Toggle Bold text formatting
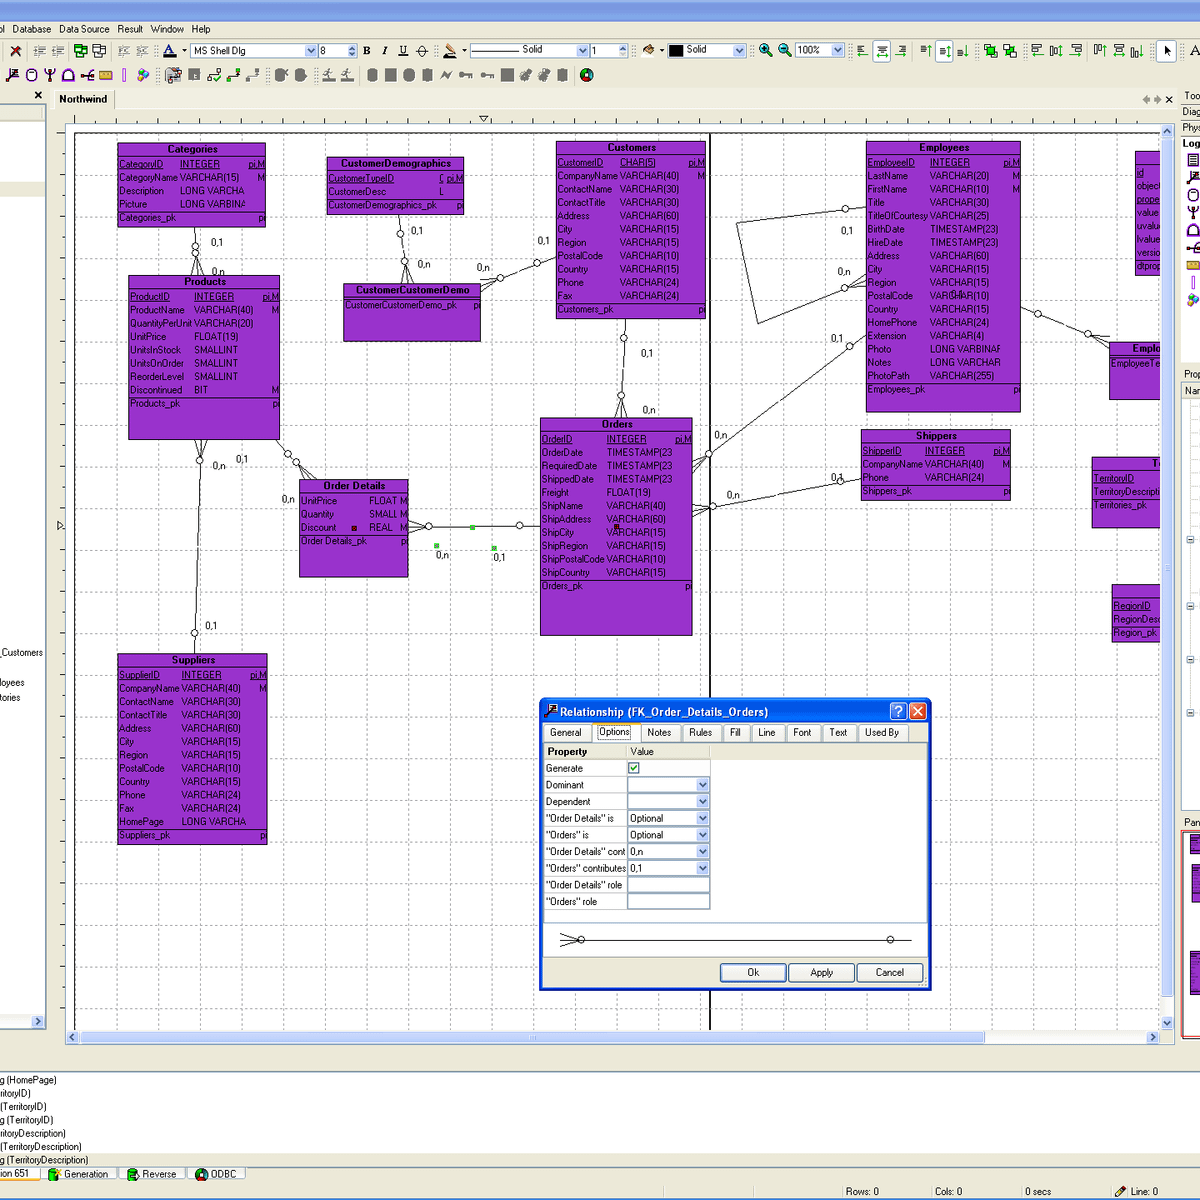 367,49
